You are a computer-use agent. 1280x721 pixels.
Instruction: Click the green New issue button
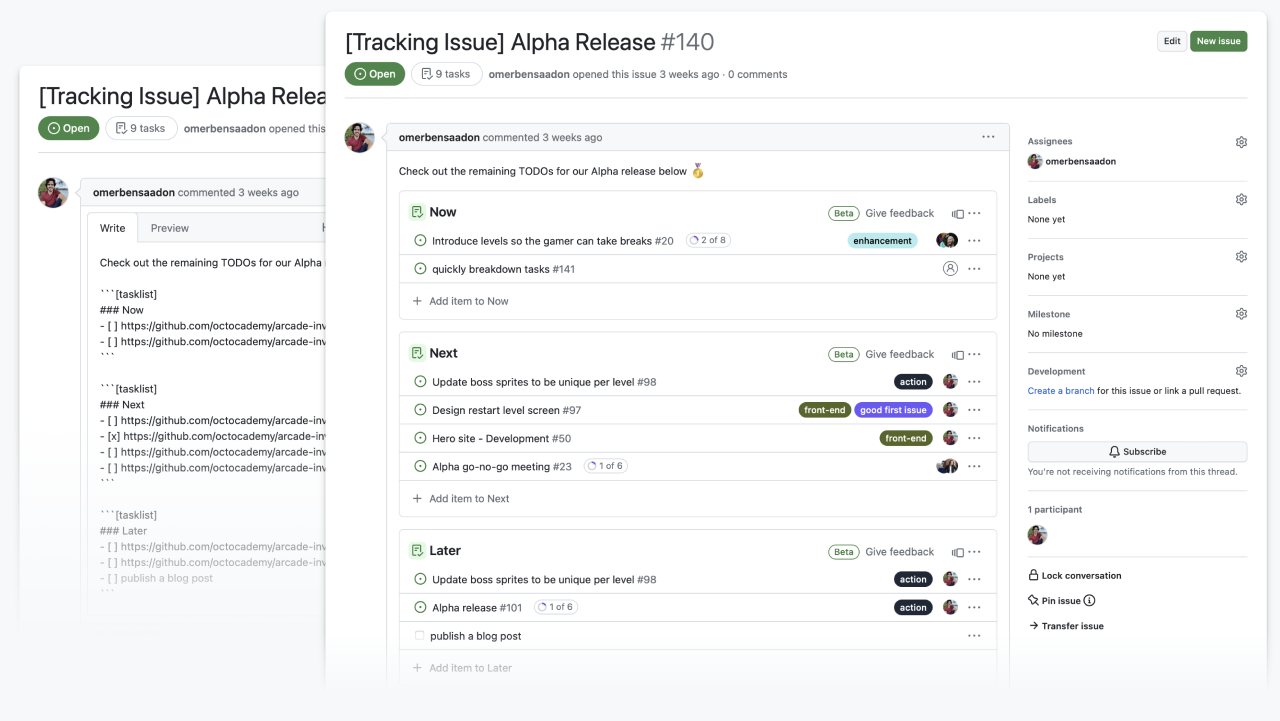[1218, 41]
